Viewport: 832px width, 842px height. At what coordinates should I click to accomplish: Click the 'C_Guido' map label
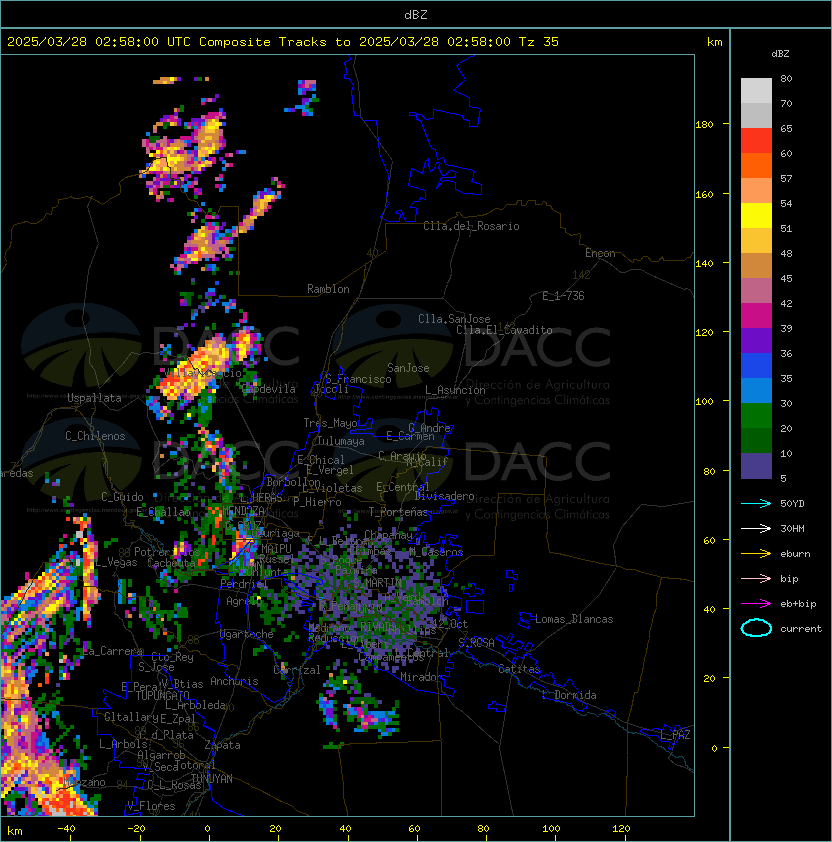click(x=122, y=497)
